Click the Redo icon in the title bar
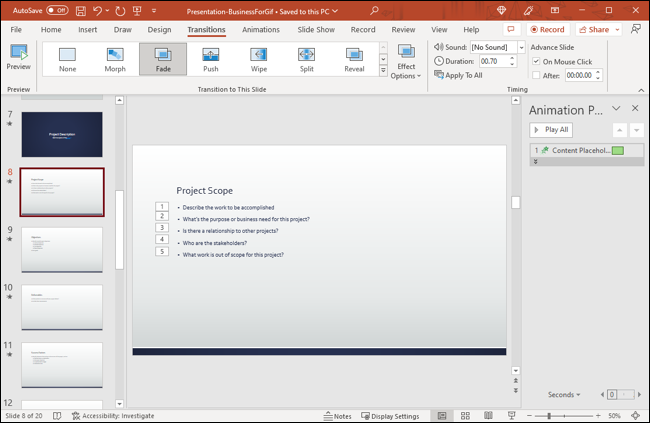650x423 pixels. pyautogui.click(x=120, y=11)
